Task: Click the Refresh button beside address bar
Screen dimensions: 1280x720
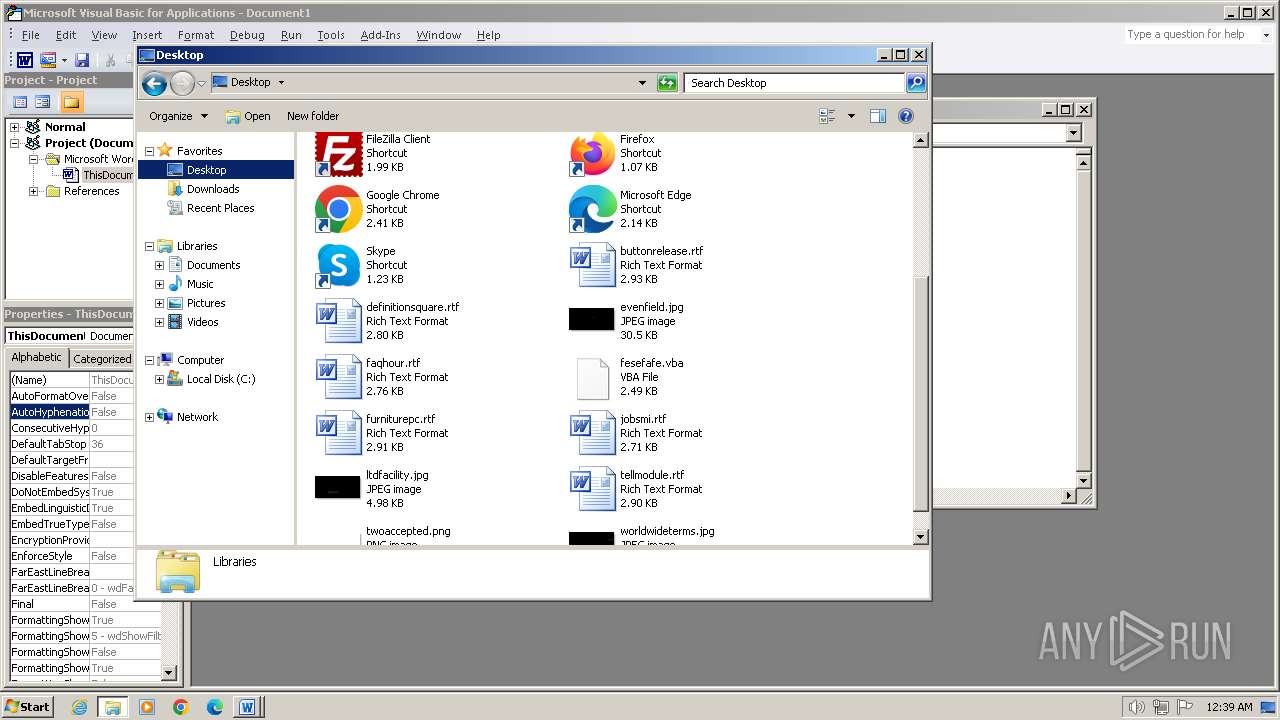Action: [x=667, y=83]
